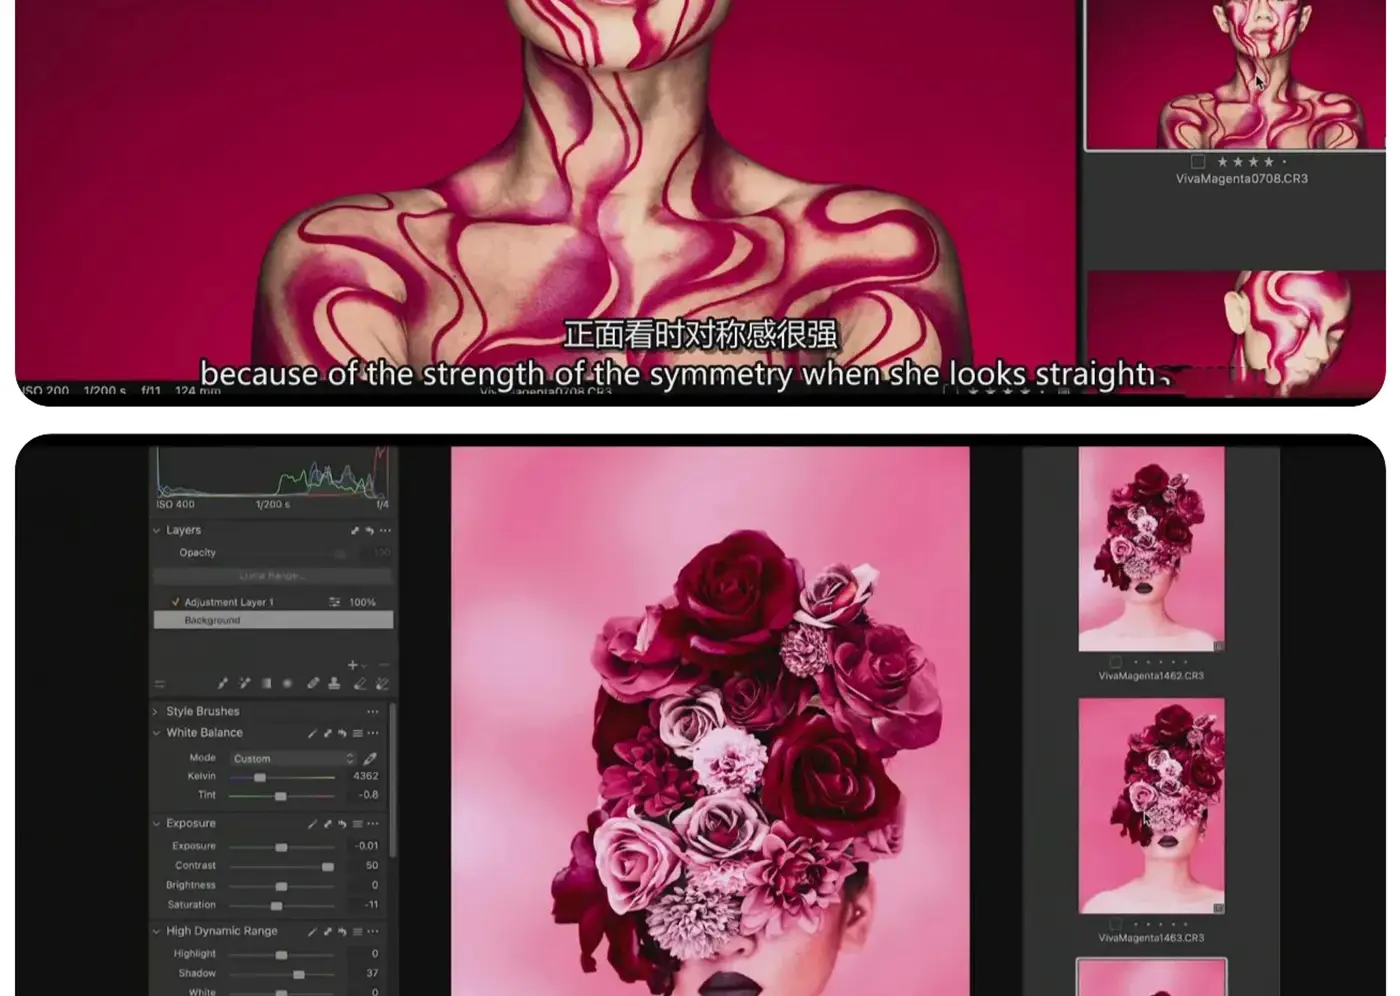Image resolution: width=1400 pixels, height=996 pixels.
Task: Collapse the Layers panel chevron
Action: [x=156, y=531]
